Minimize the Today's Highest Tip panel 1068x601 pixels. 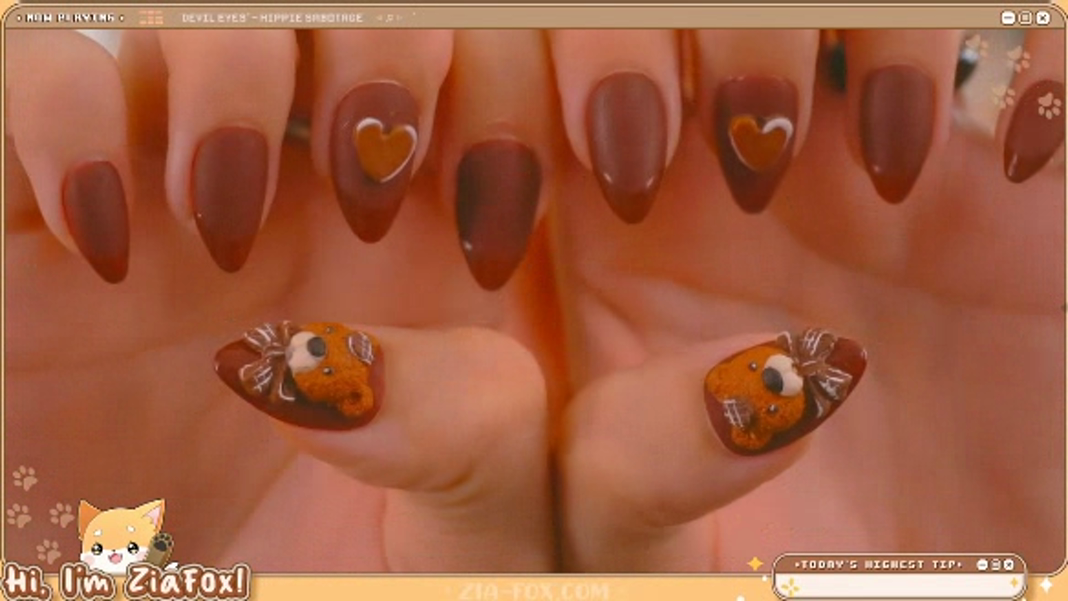[981, 565]
